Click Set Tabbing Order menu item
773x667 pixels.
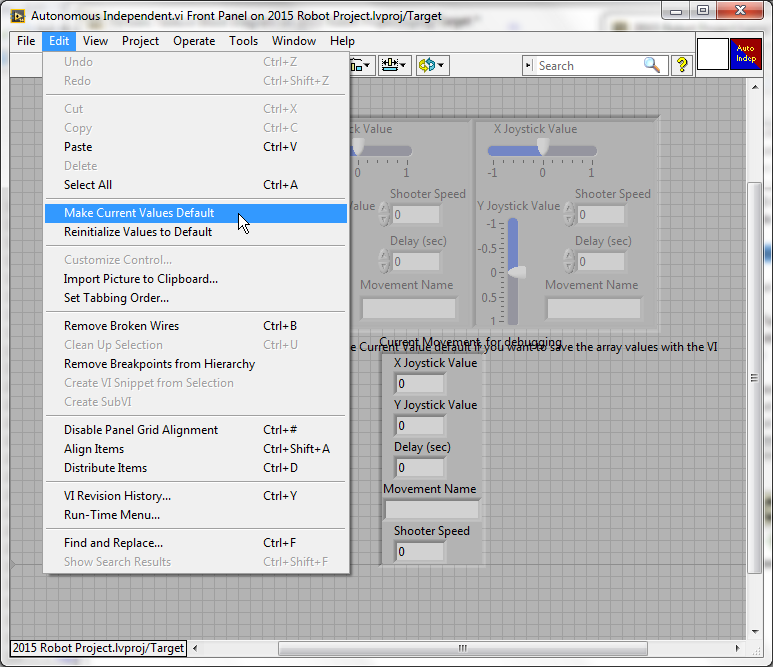click(116, 298)
